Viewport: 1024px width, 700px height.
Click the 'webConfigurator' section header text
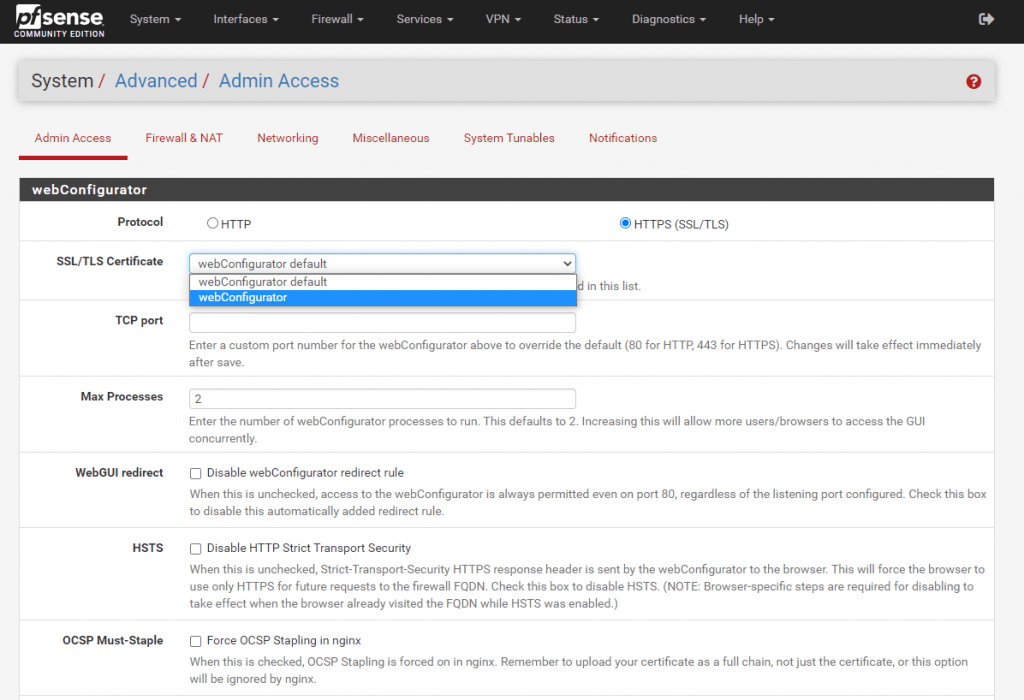point(89,190)
